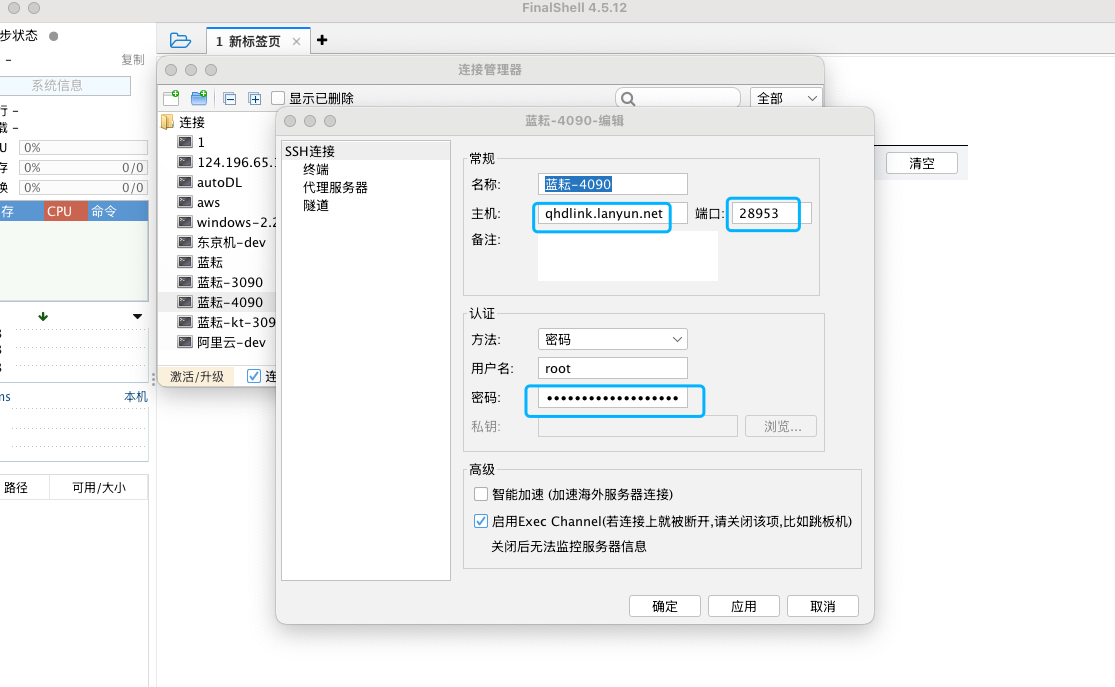The height and width of the screenshot is (687, 1115).
Task: Select the autoDL connection
Action: click(x=220, y=182)
